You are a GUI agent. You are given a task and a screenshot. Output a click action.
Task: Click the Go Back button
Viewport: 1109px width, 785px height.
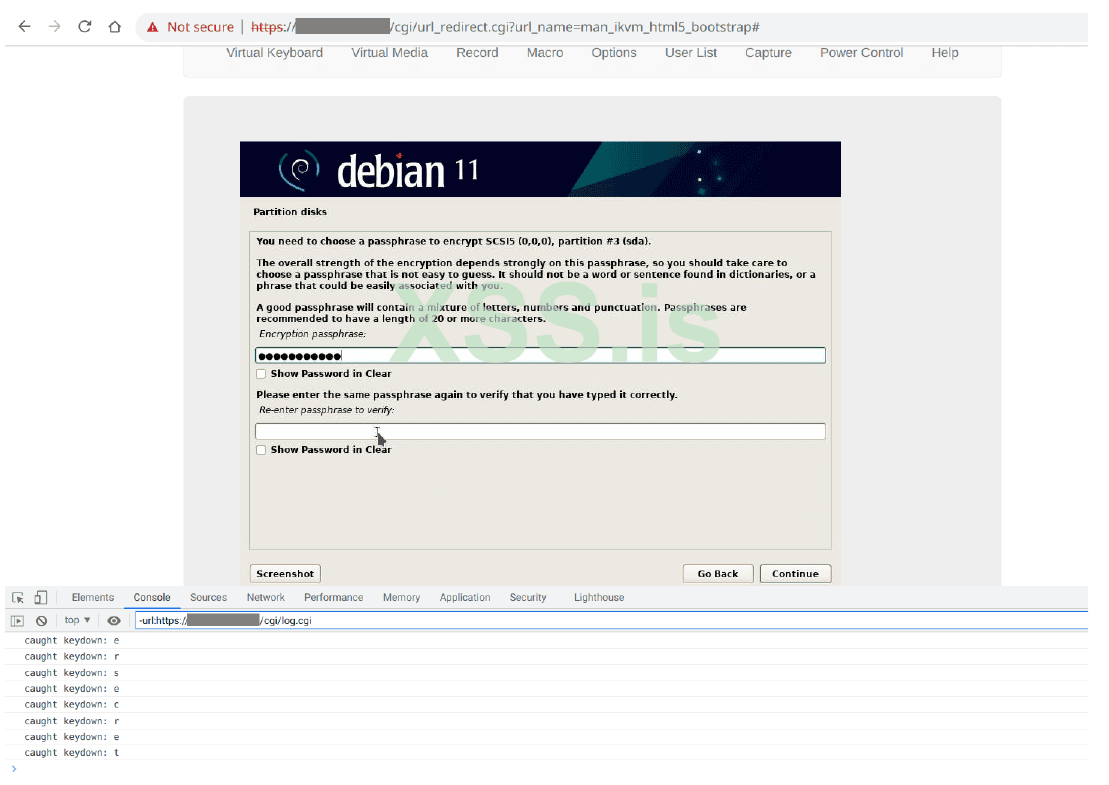[x=718, y=574]
